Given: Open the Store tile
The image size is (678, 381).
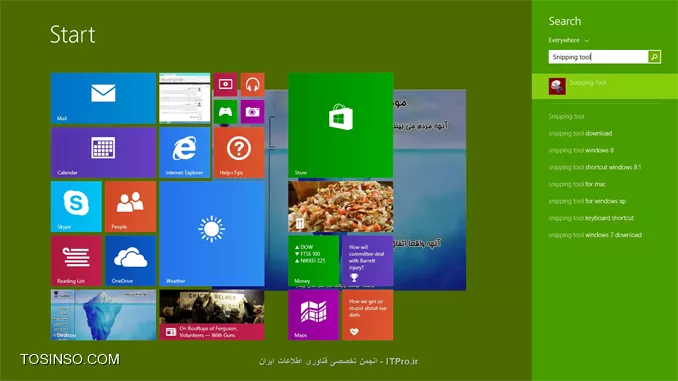Looking at the screenshot, I should [x=341, y=125].
